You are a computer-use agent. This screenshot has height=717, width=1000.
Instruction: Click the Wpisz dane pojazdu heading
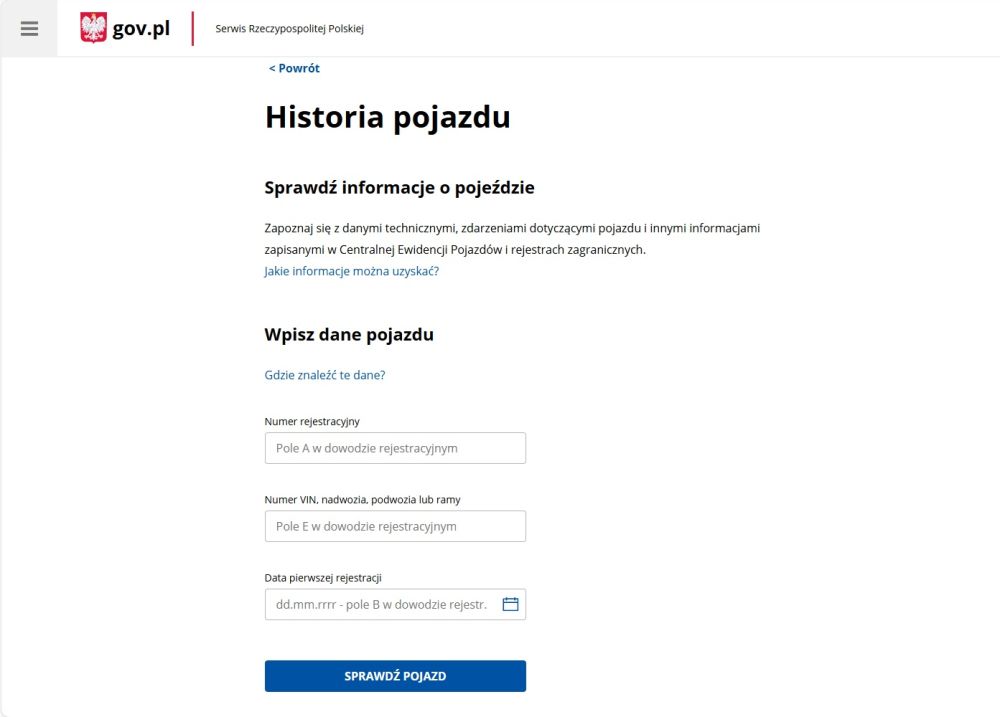pos(349,334)
